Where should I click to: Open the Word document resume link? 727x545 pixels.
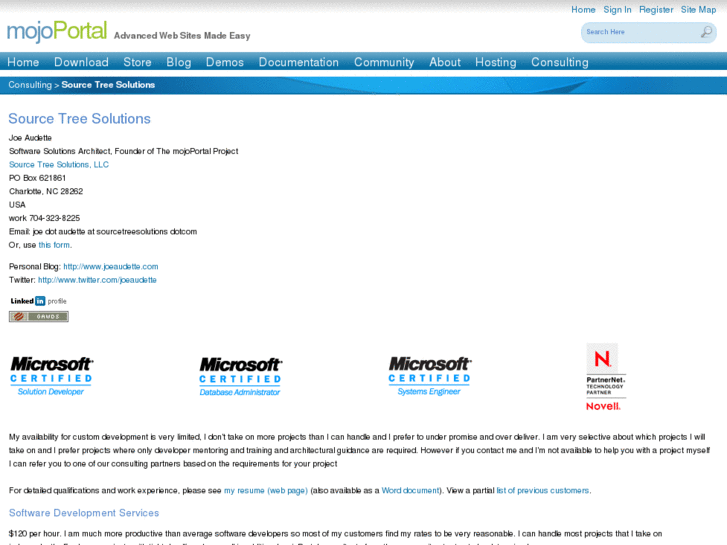(x=410, y=491)
